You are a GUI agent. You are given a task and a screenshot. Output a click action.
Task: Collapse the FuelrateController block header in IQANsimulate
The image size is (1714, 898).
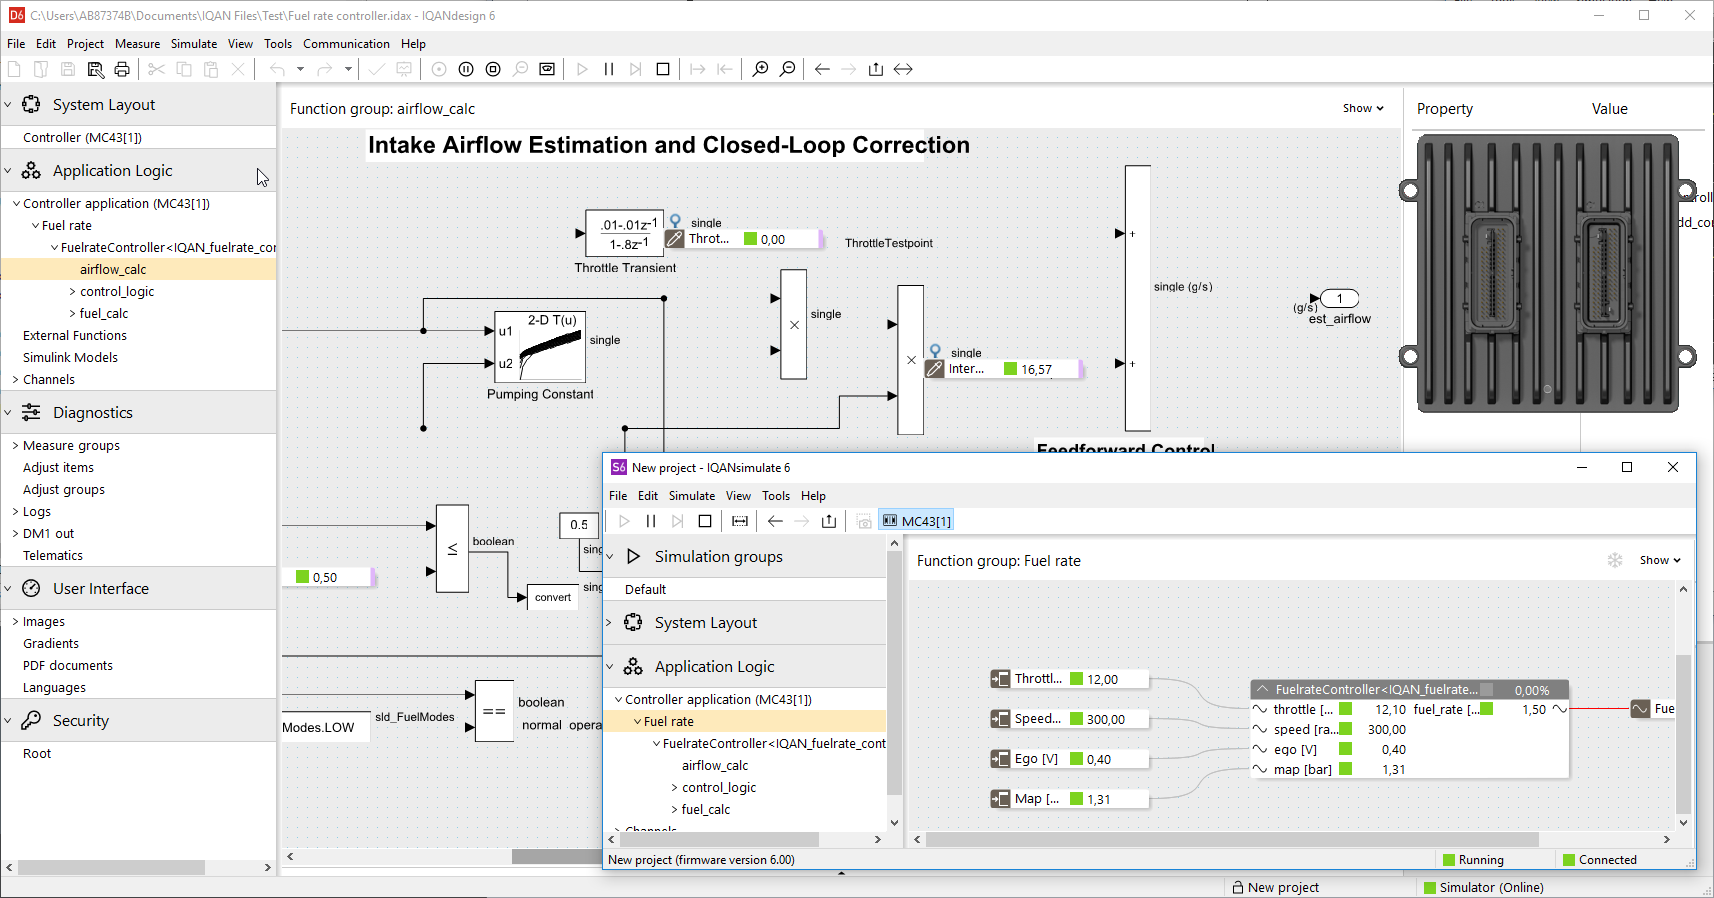[x=1263, y=690]
